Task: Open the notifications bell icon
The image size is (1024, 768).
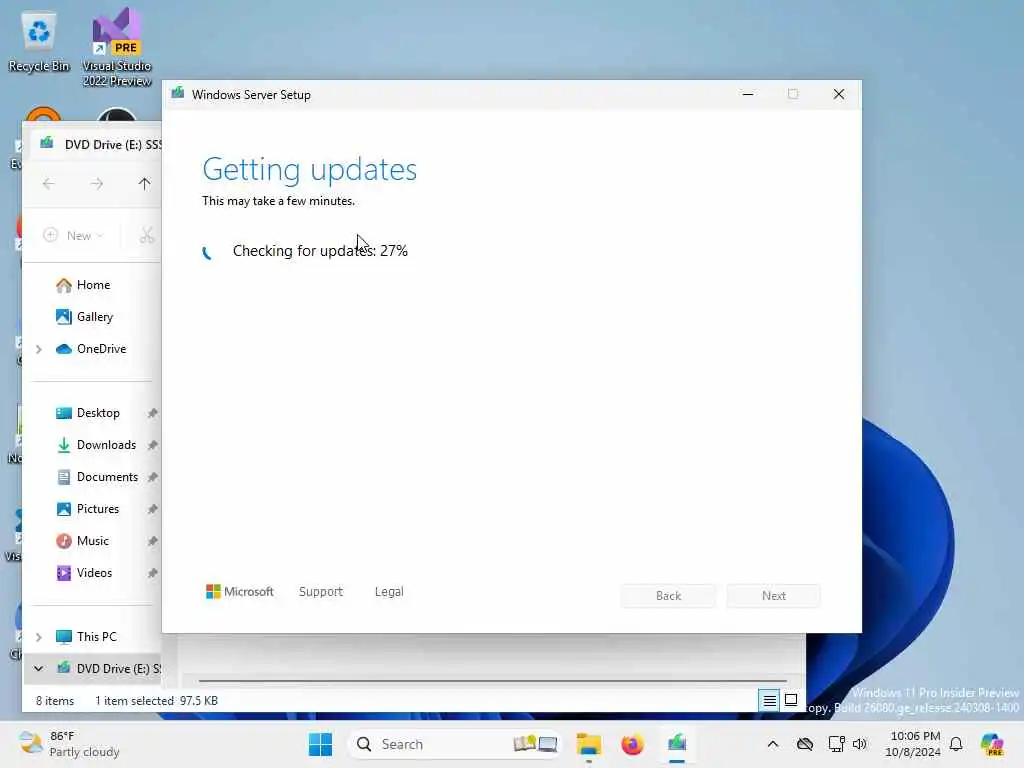Action: click(x=956, y=744)
